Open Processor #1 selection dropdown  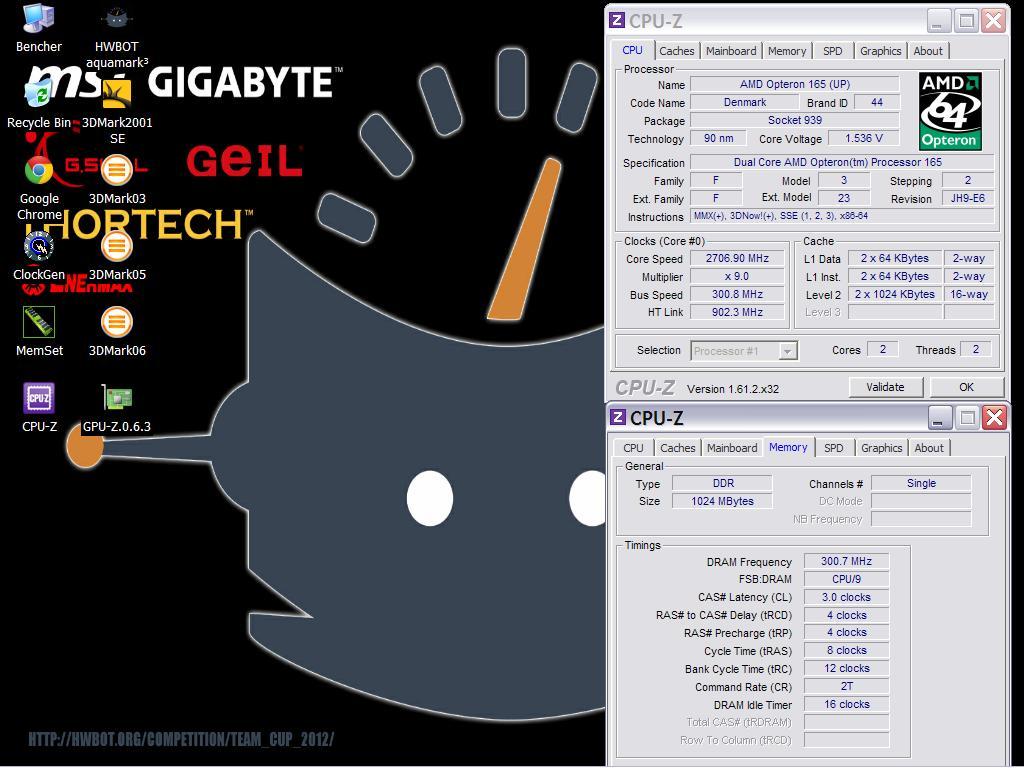[744, 351]
